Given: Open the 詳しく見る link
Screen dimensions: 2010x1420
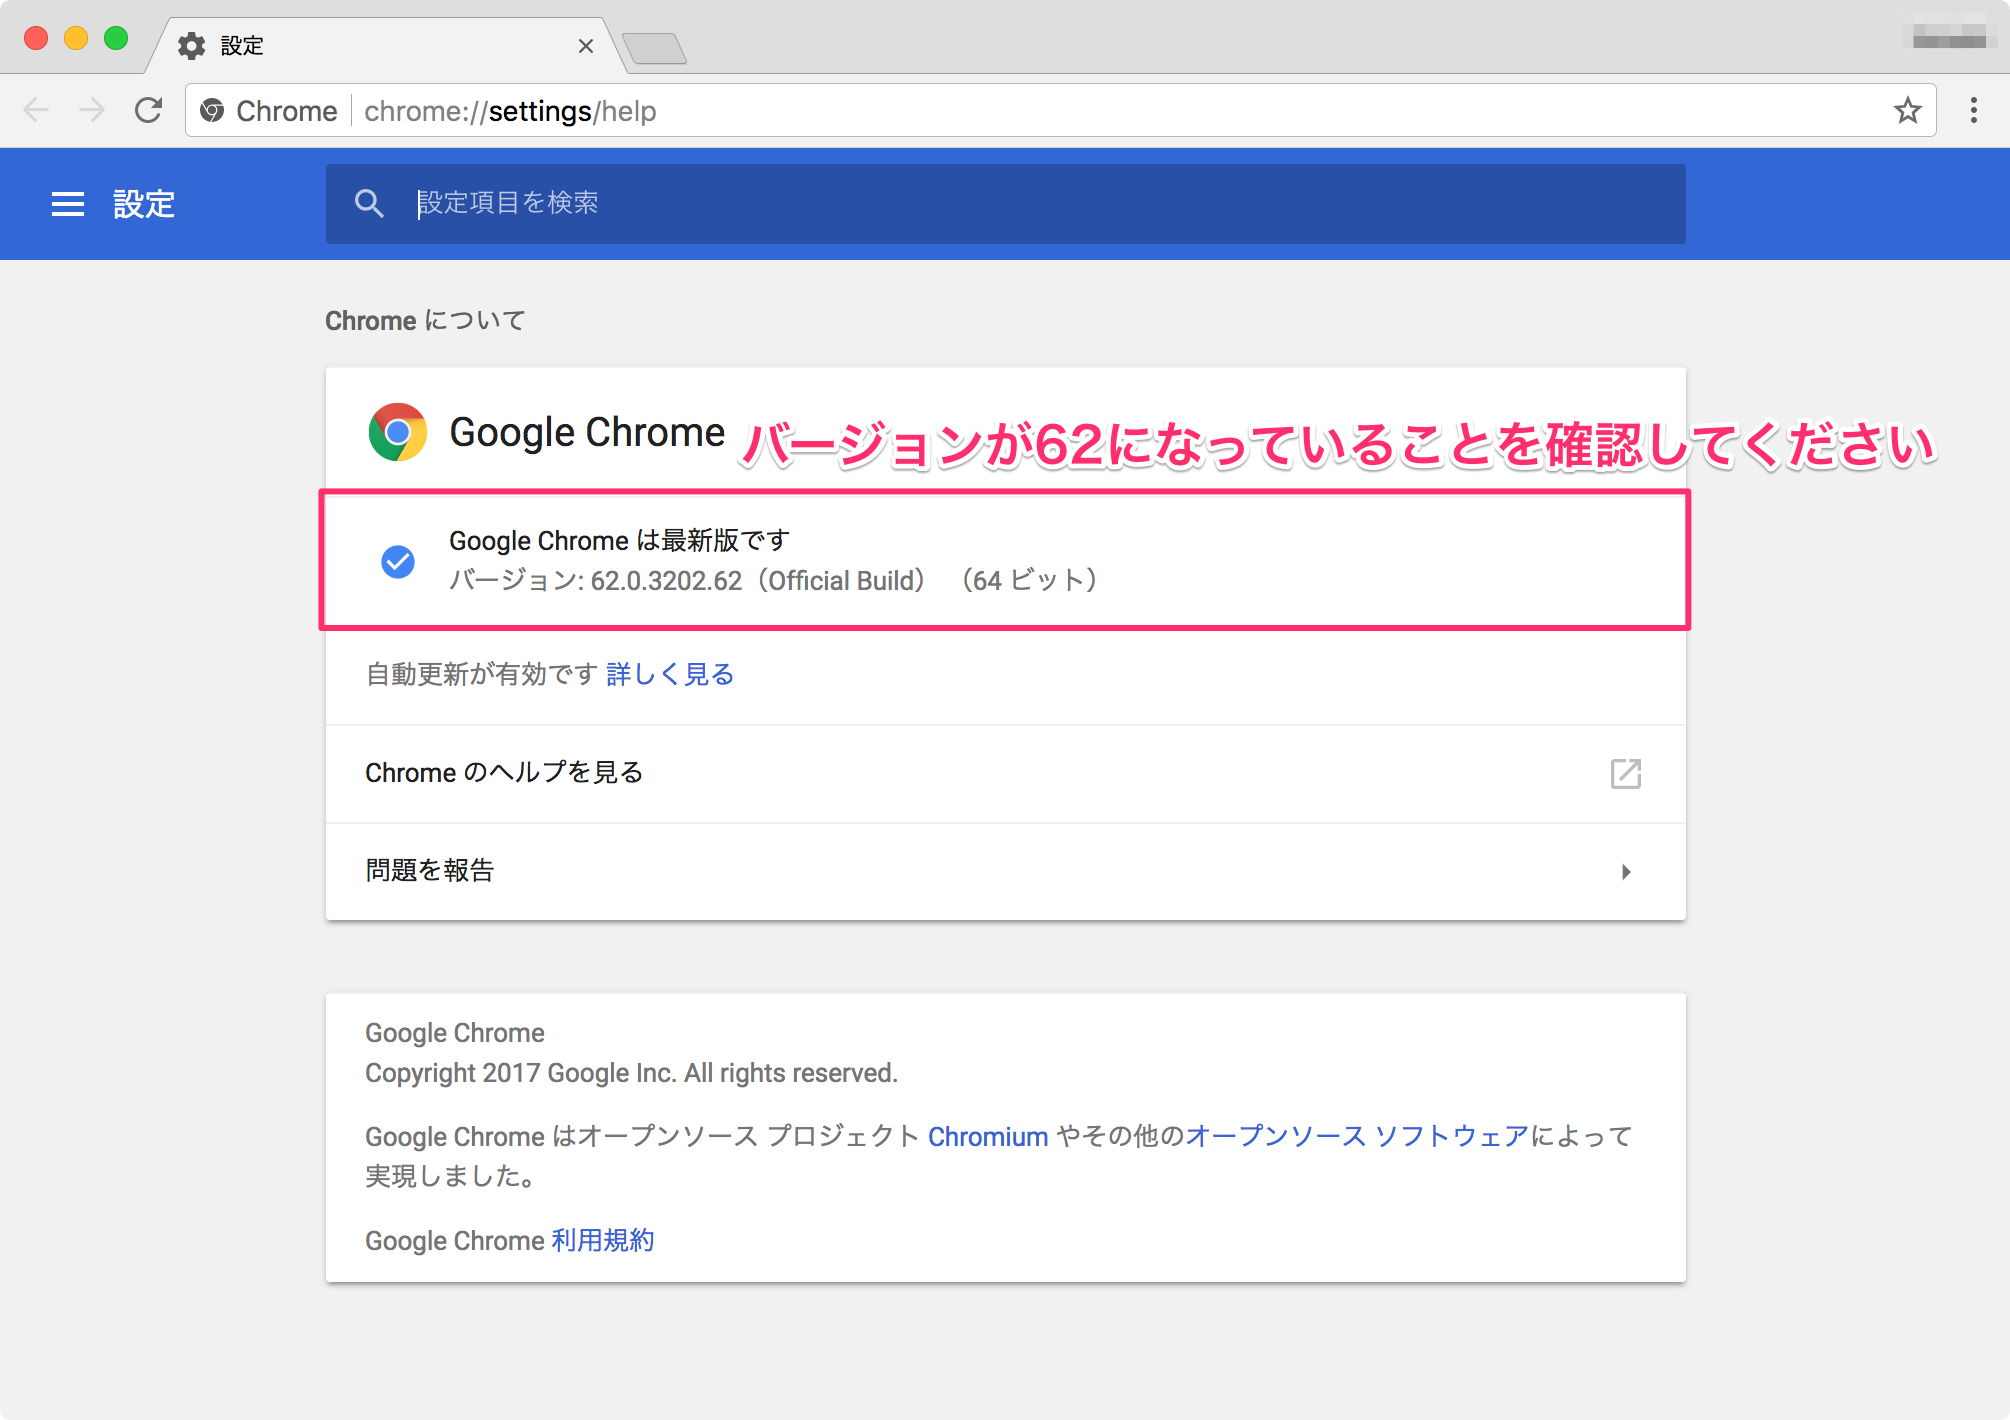Looking at the screenshot, I should pos(670,674).
